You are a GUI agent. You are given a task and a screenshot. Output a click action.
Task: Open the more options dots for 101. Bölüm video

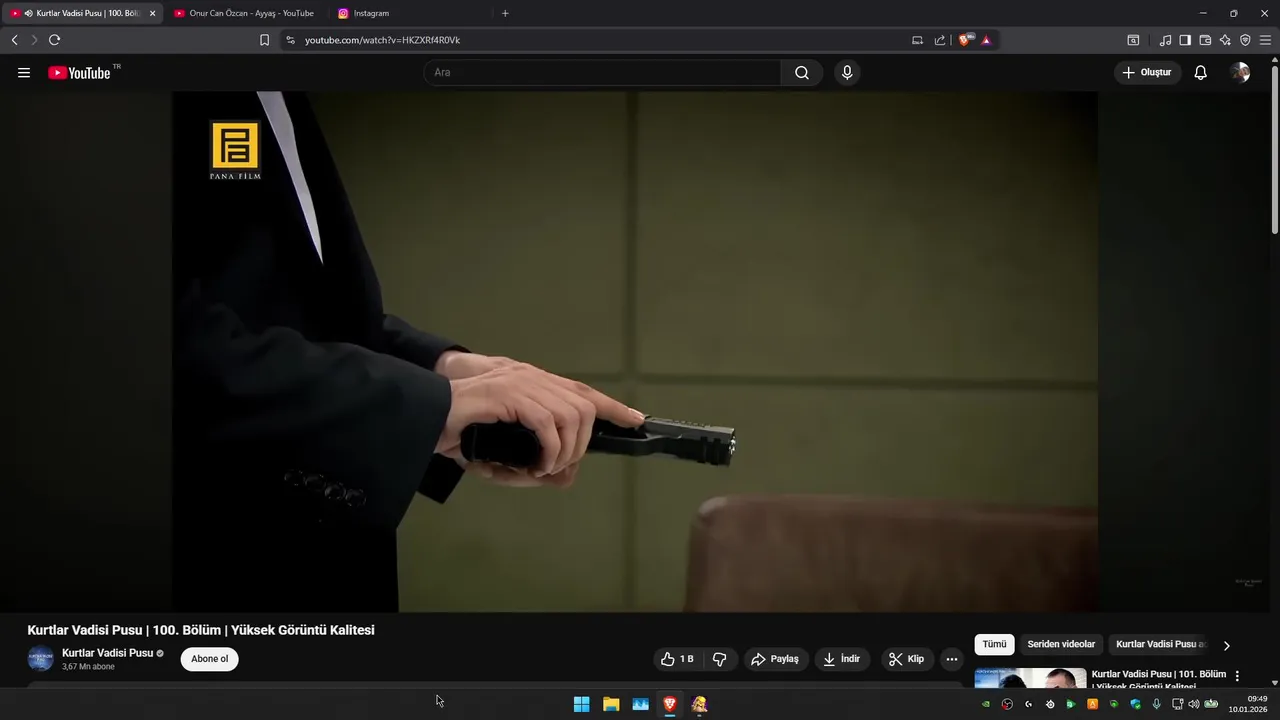pos(1237,676)
